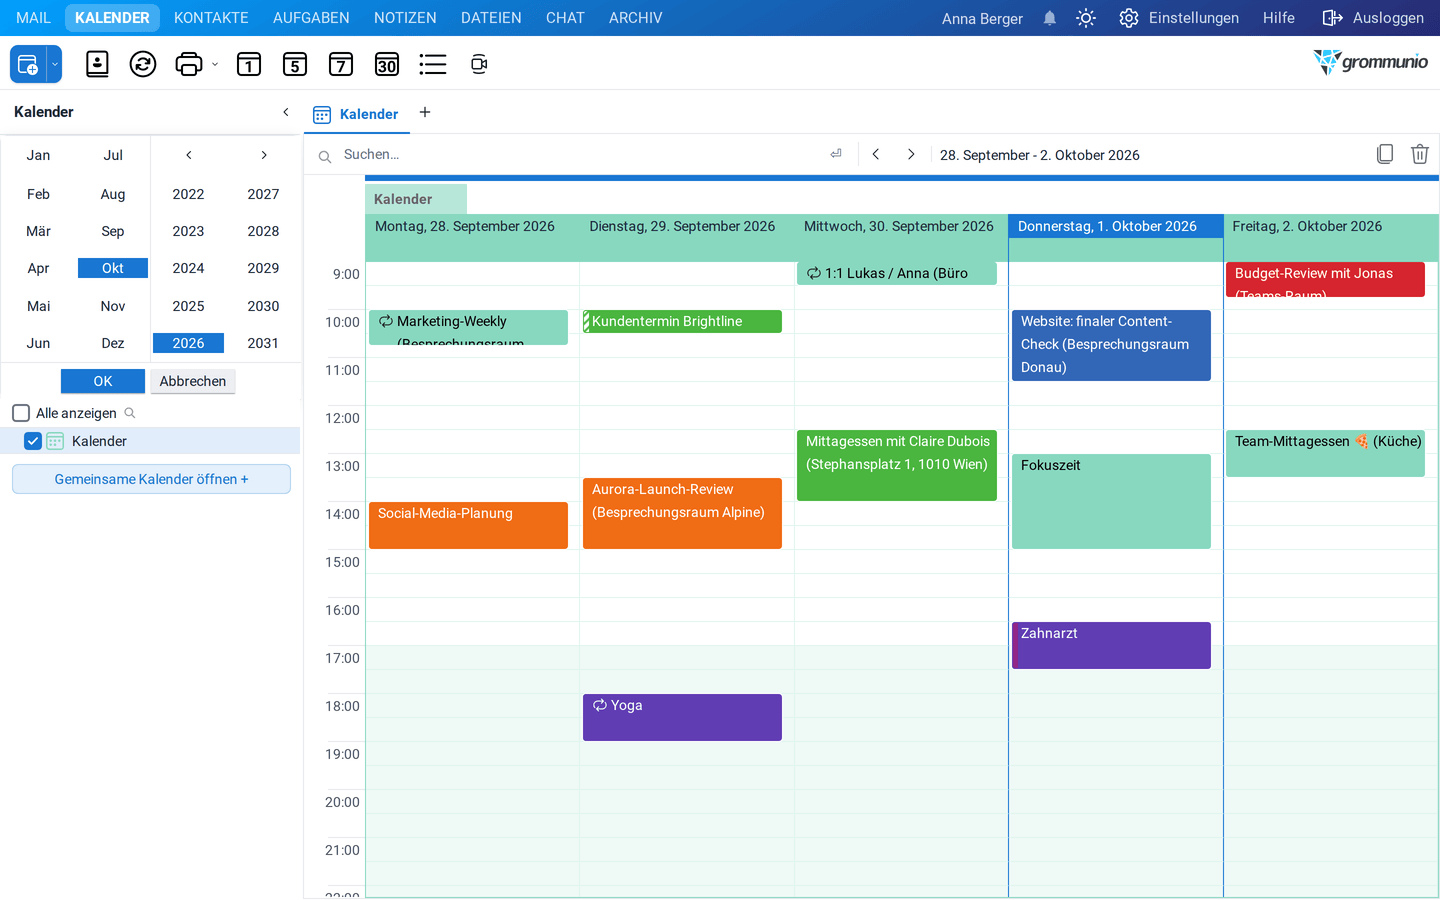The height and width of the screenshot is (900, 1440).
Task: Add a new tab with the plus button
Action: pos(425,112)
